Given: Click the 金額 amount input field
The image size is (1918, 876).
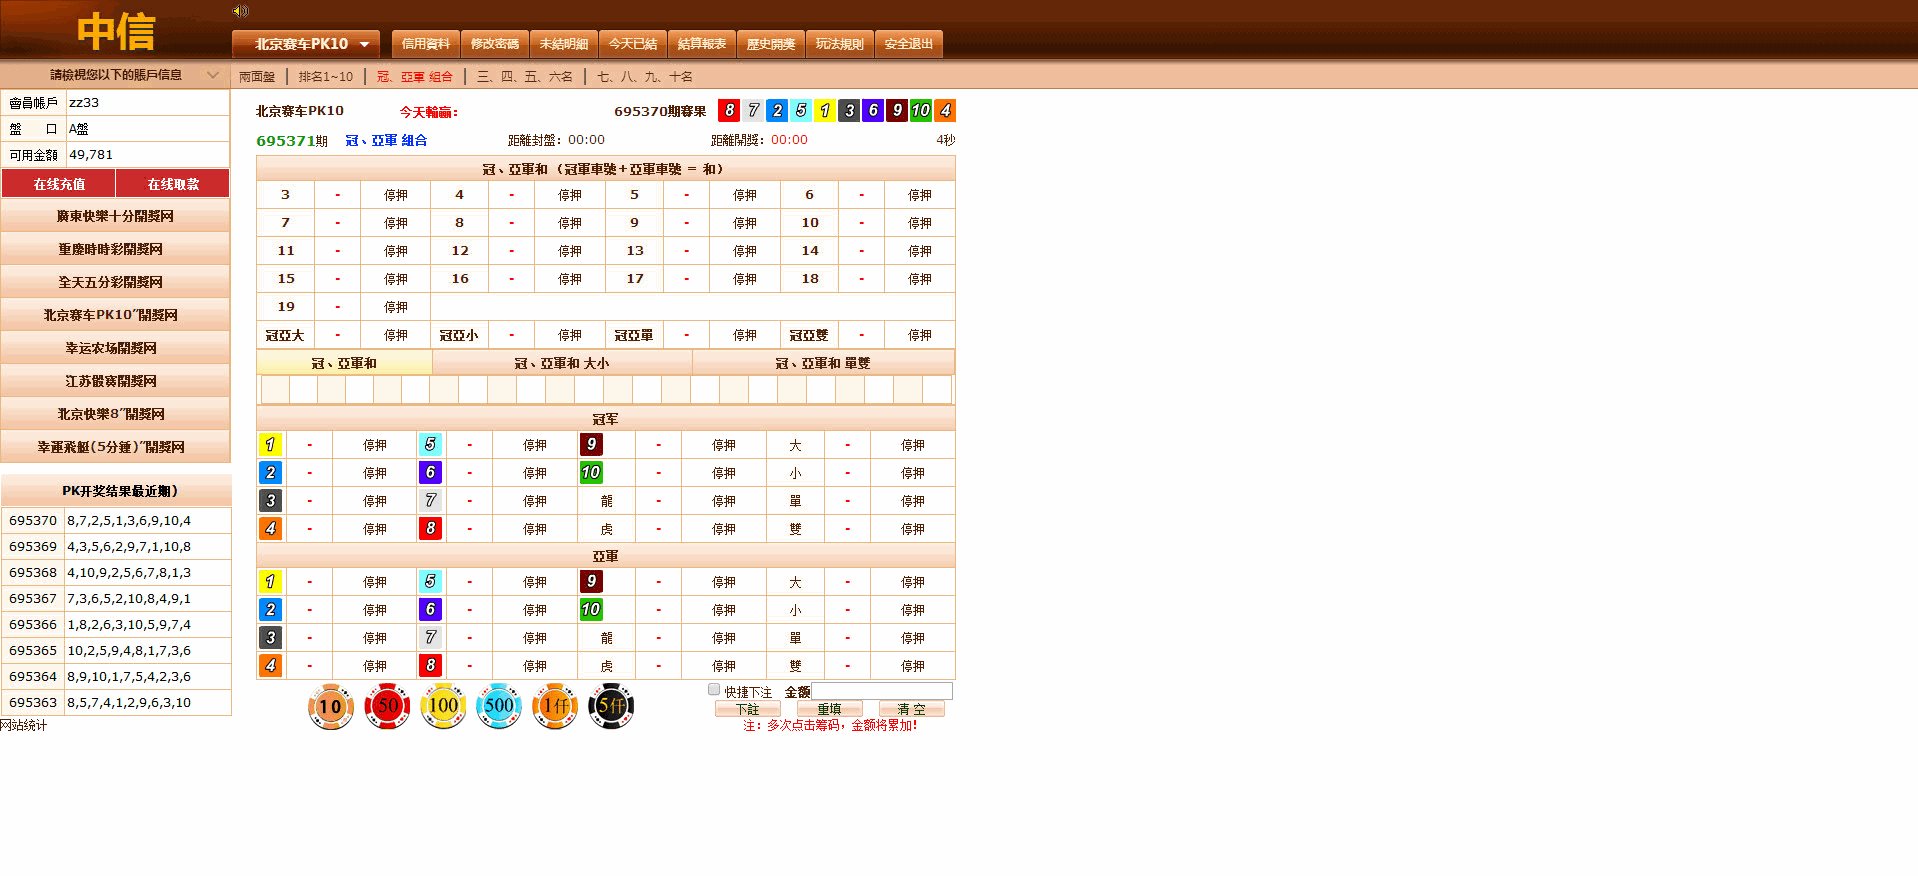Looking at the screenshot, I should (881, 691).
